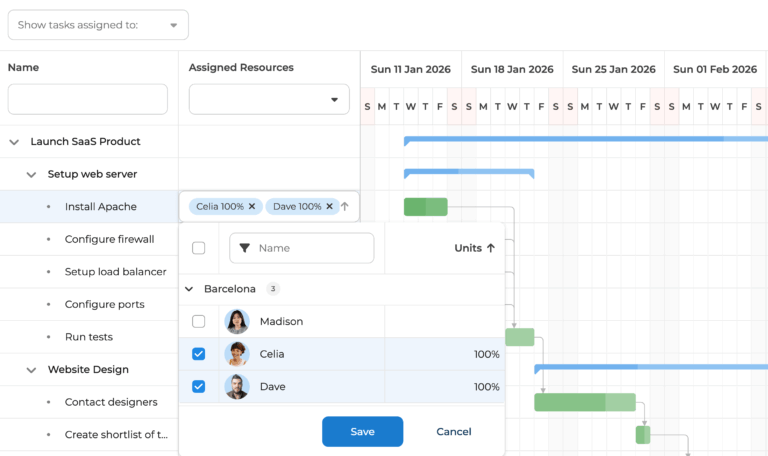Screen dimensions: 768x456
Task: Click the arrow icon in the resource chip field
Action: click(345, 207)
